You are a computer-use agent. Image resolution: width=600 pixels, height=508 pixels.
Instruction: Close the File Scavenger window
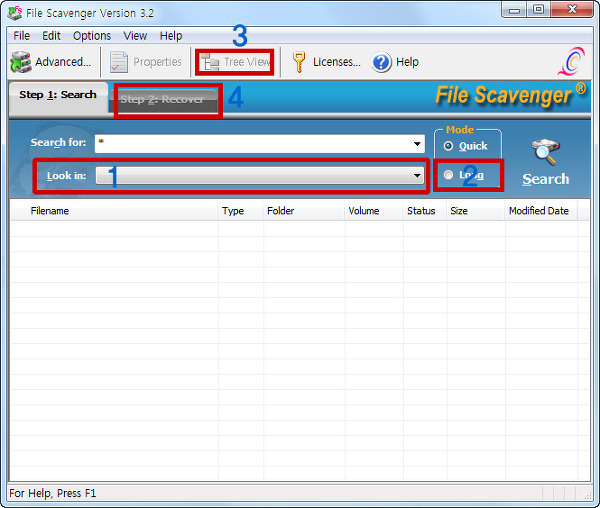pyautogui.click(x=572, y=10)
